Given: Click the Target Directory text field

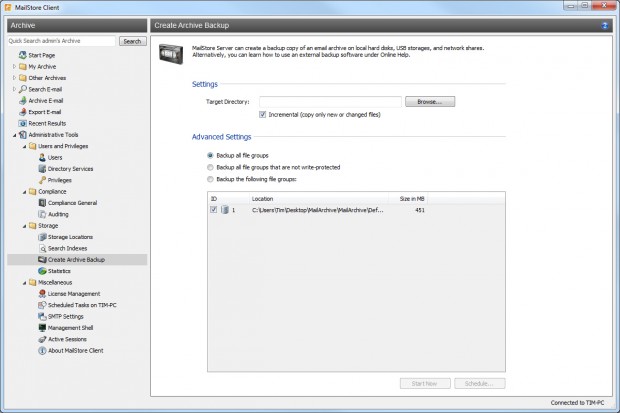Looking at the screenshot, I should click(x=331, y=102).
